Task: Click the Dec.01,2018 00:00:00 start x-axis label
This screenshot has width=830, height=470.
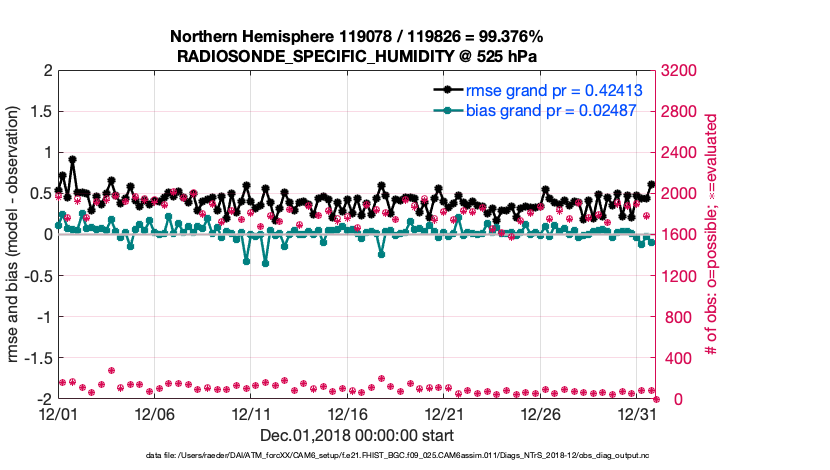Action: 357,435
